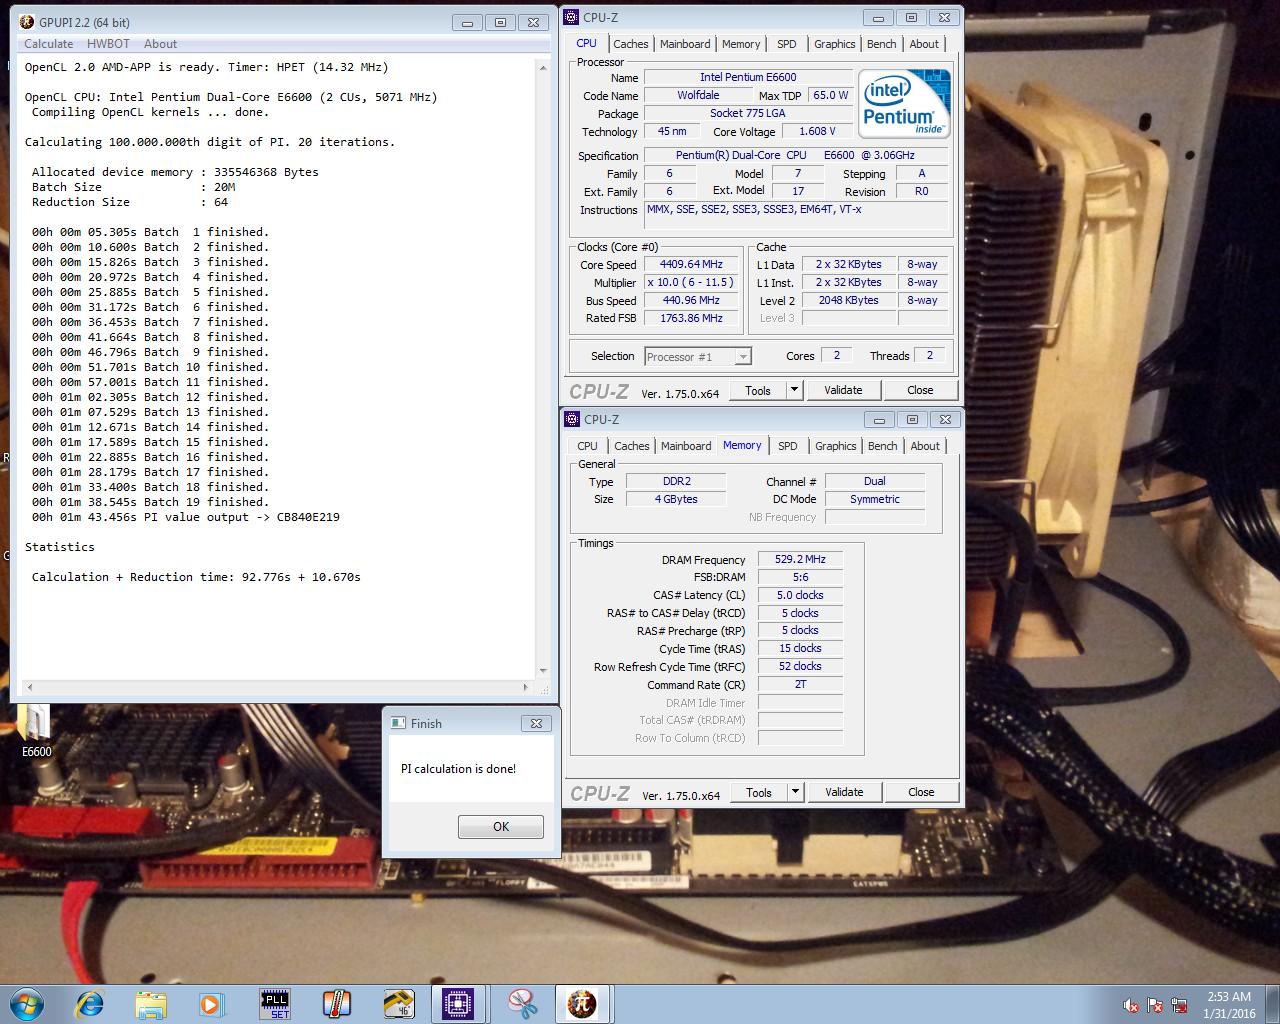1280x1024 pixels.
Task: Switch to CPU-Z taskbar icon
Action: (459, 1003)
